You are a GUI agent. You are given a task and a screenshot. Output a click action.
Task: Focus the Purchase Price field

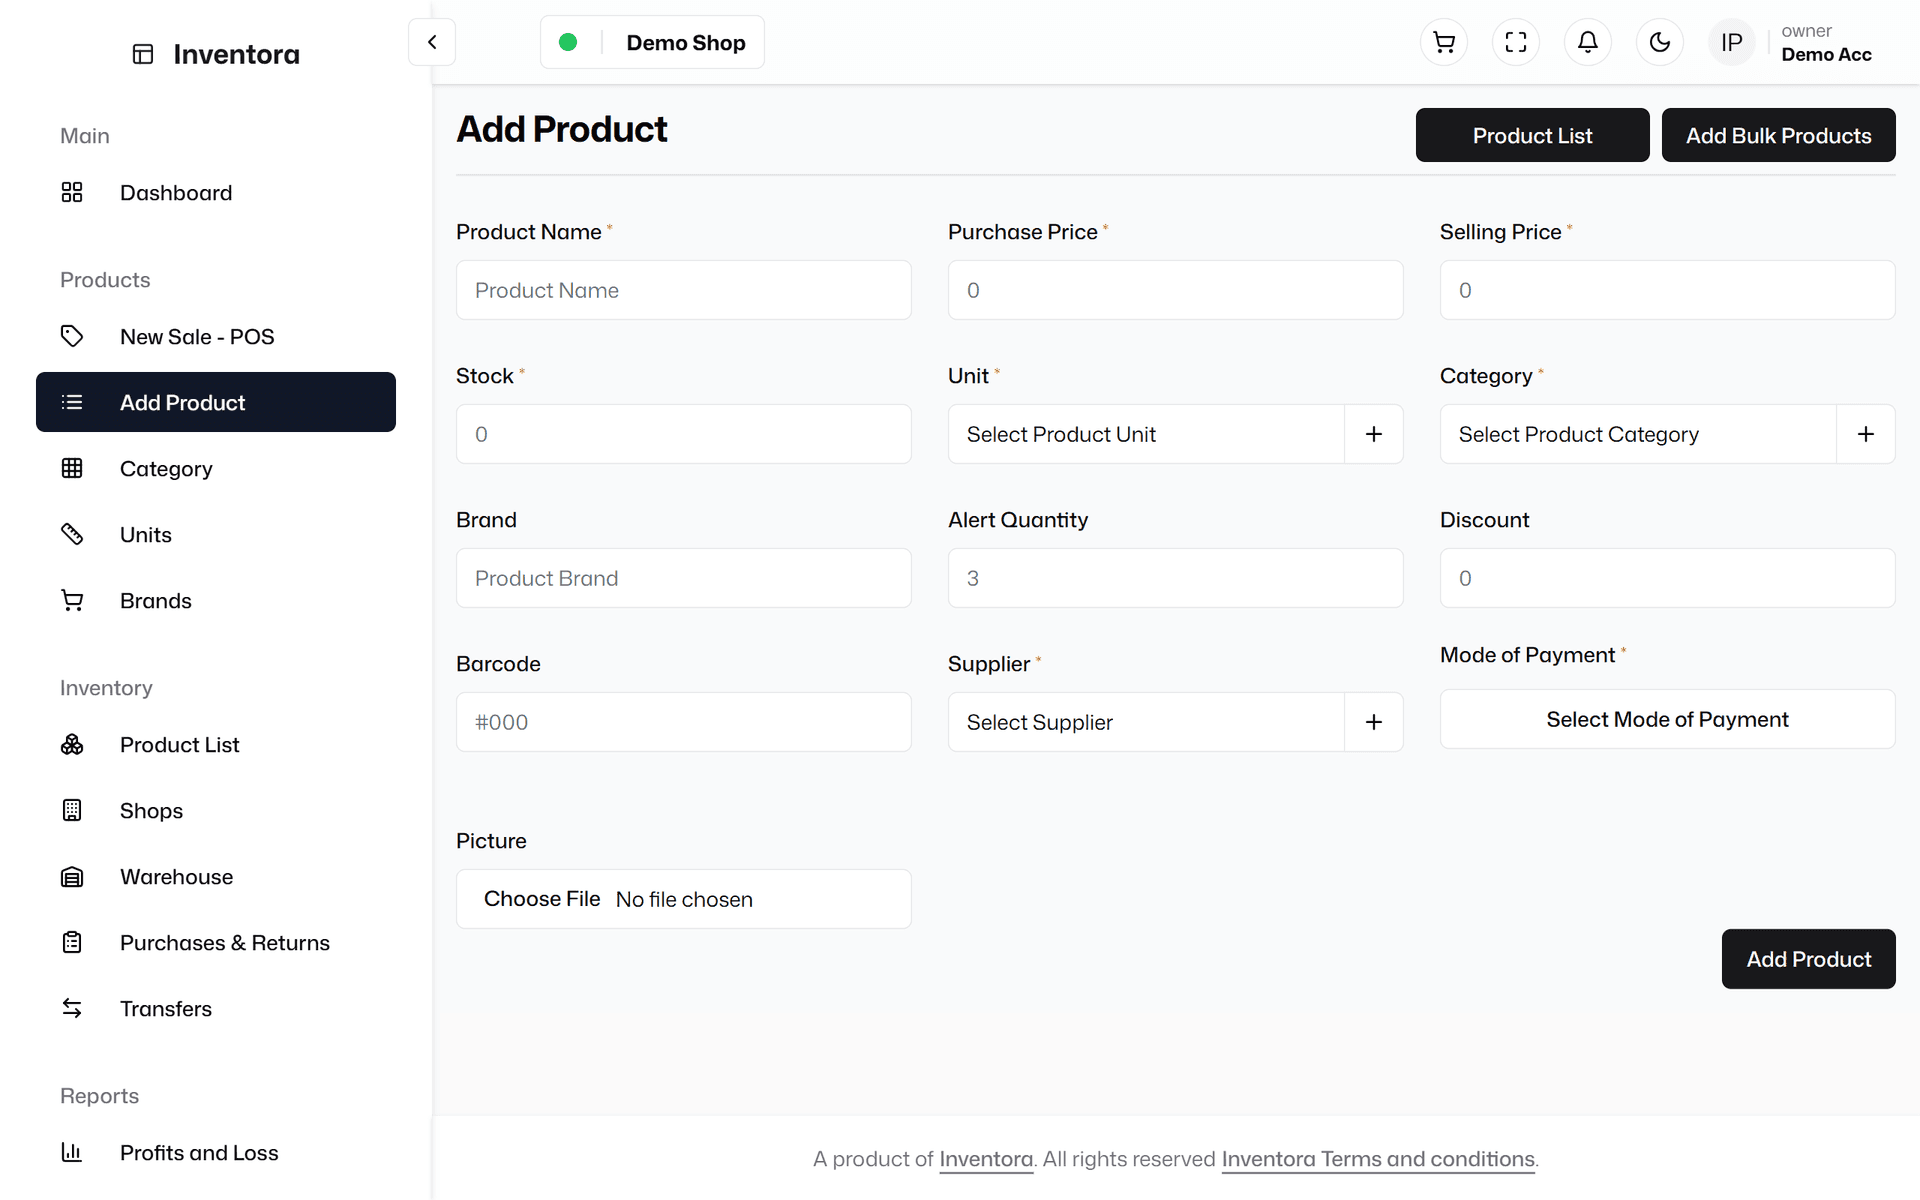tap(1176, 290)
